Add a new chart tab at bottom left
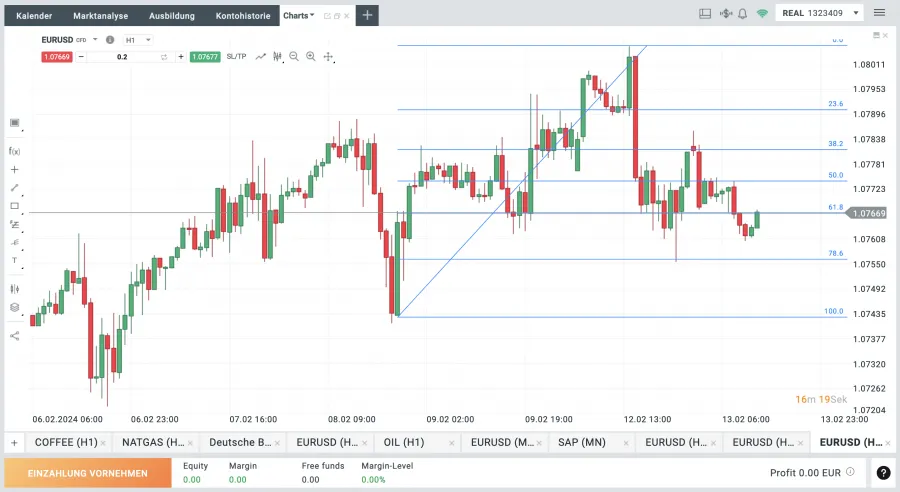This screenshot has height=492, width=900. (14, 443)
